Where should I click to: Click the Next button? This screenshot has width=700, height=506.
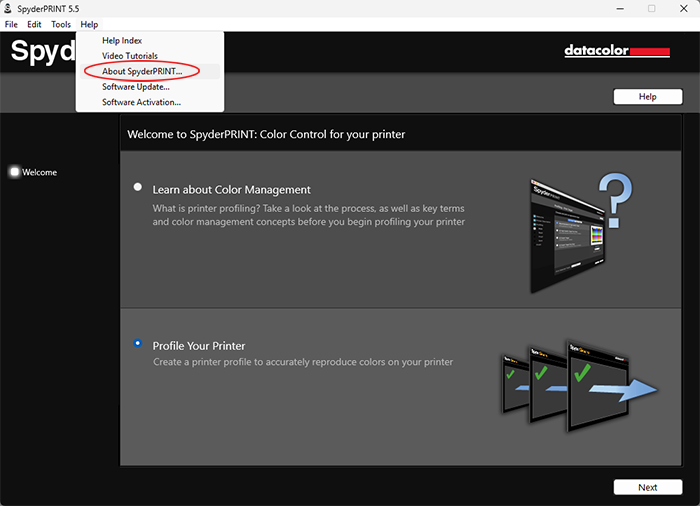click(647, 487)
